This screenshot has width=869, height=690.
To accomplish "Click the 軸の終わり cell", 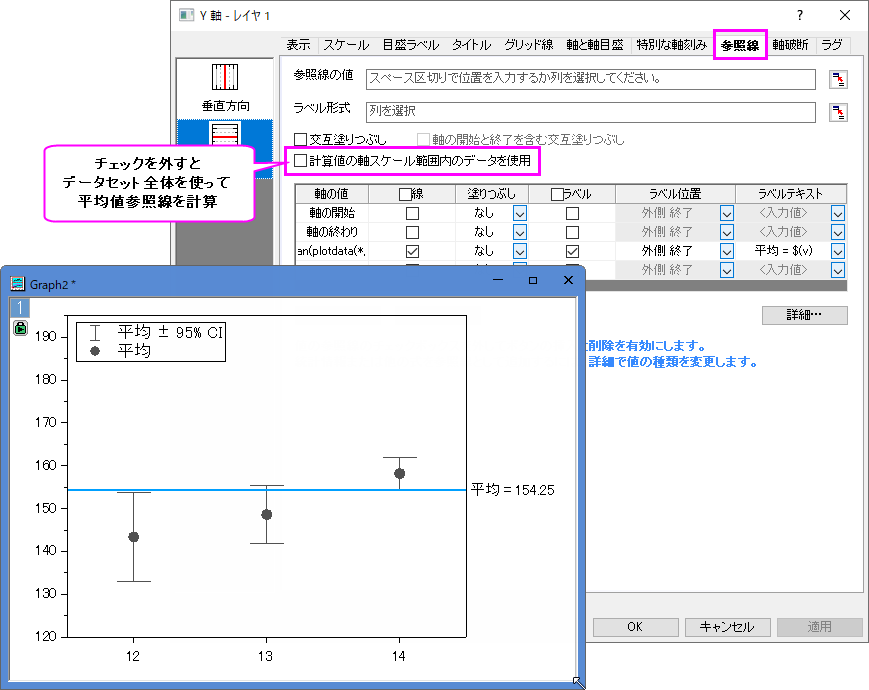I will (331, 232).
